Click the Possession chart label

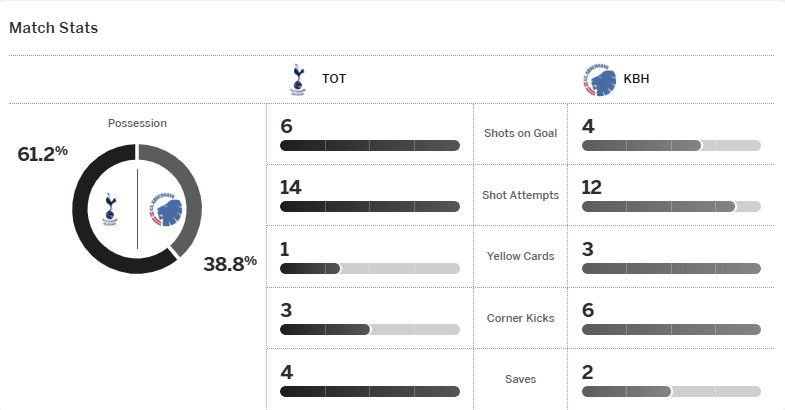[x=137, y=123]
